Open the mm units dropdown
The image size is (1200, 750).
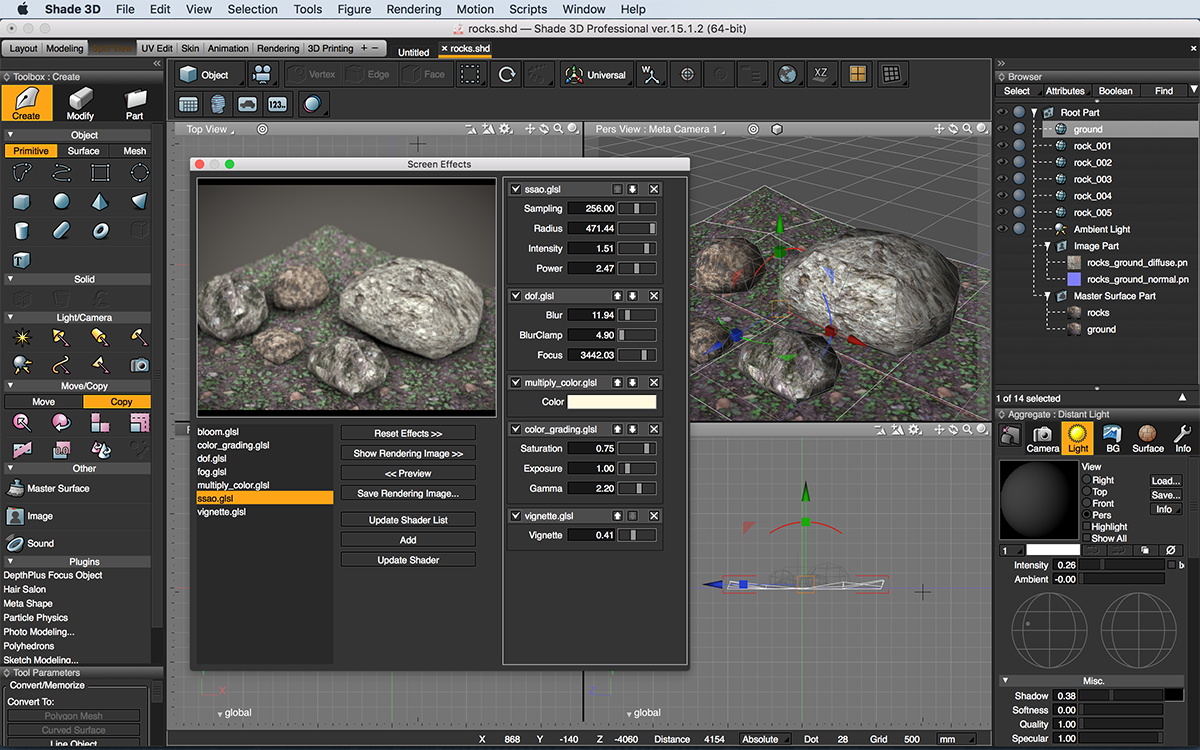(x=955, y=739)
